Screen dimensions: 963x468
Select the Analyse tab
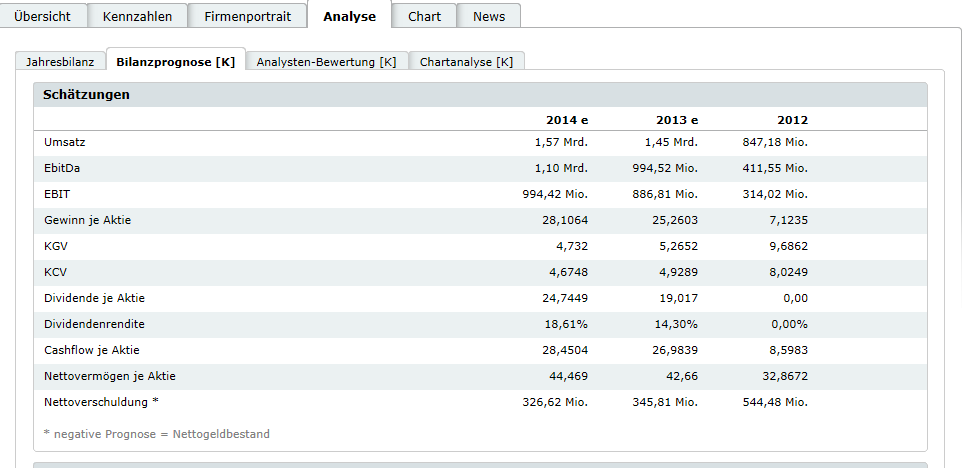349,16
